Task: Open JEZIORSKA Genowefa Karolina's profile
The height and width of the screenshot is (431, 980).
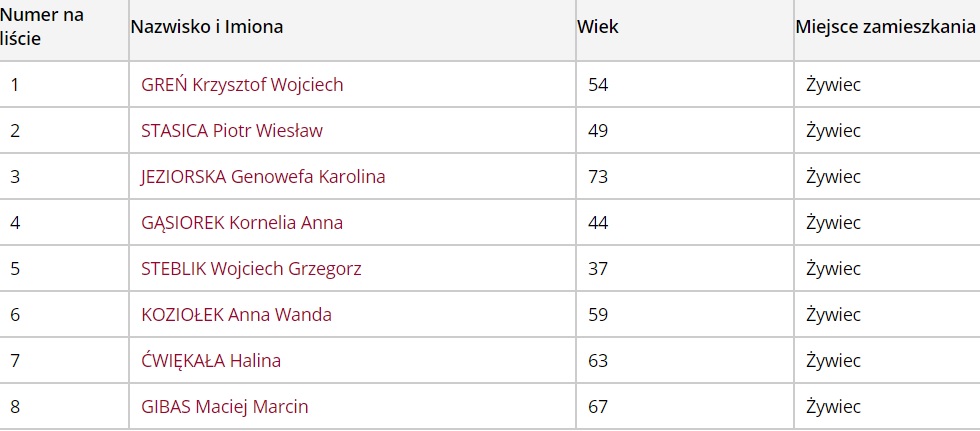Action: click(x=263, y=177)
